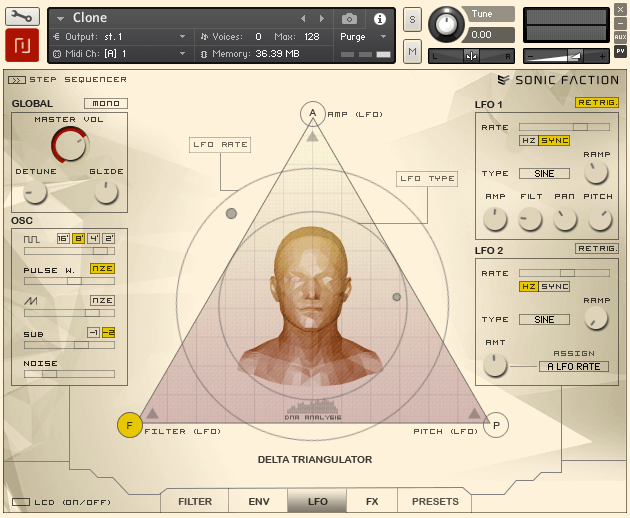Toggle pulse width NZE switch

pos(102,268)
